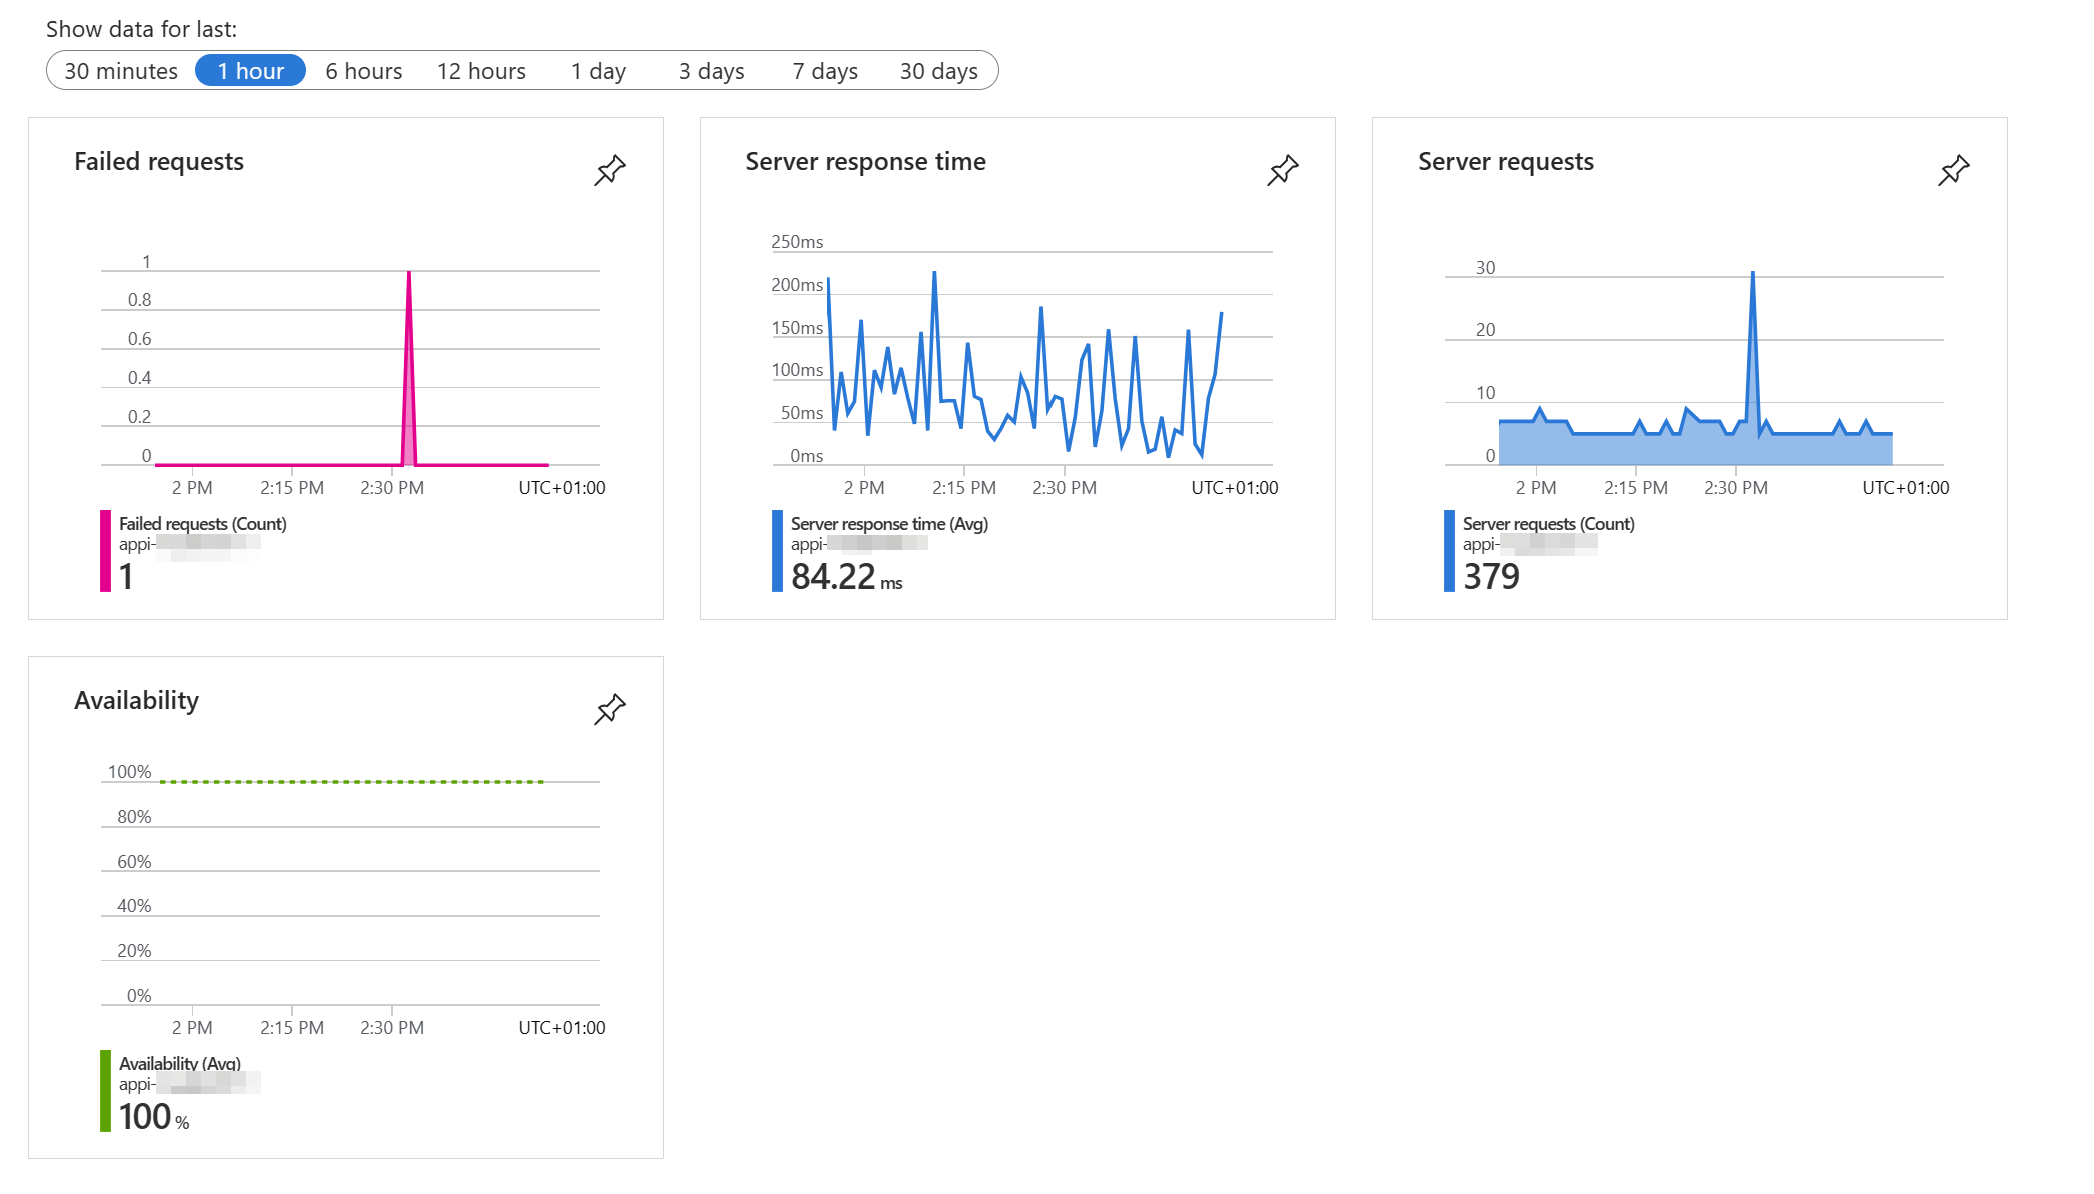Select the 30 minutes time range

(121, 71)
